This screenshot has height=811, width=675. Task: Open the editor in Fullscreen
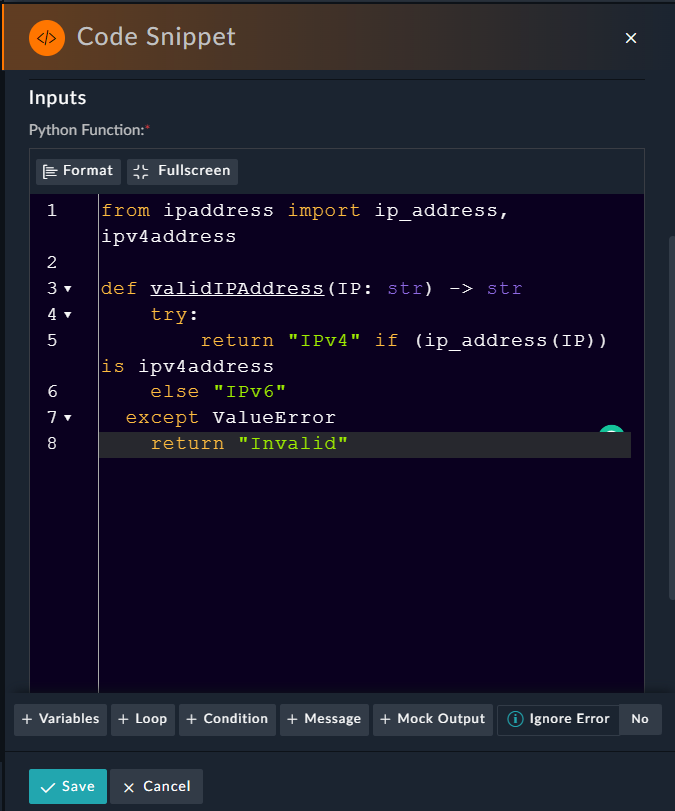[182, 171]
